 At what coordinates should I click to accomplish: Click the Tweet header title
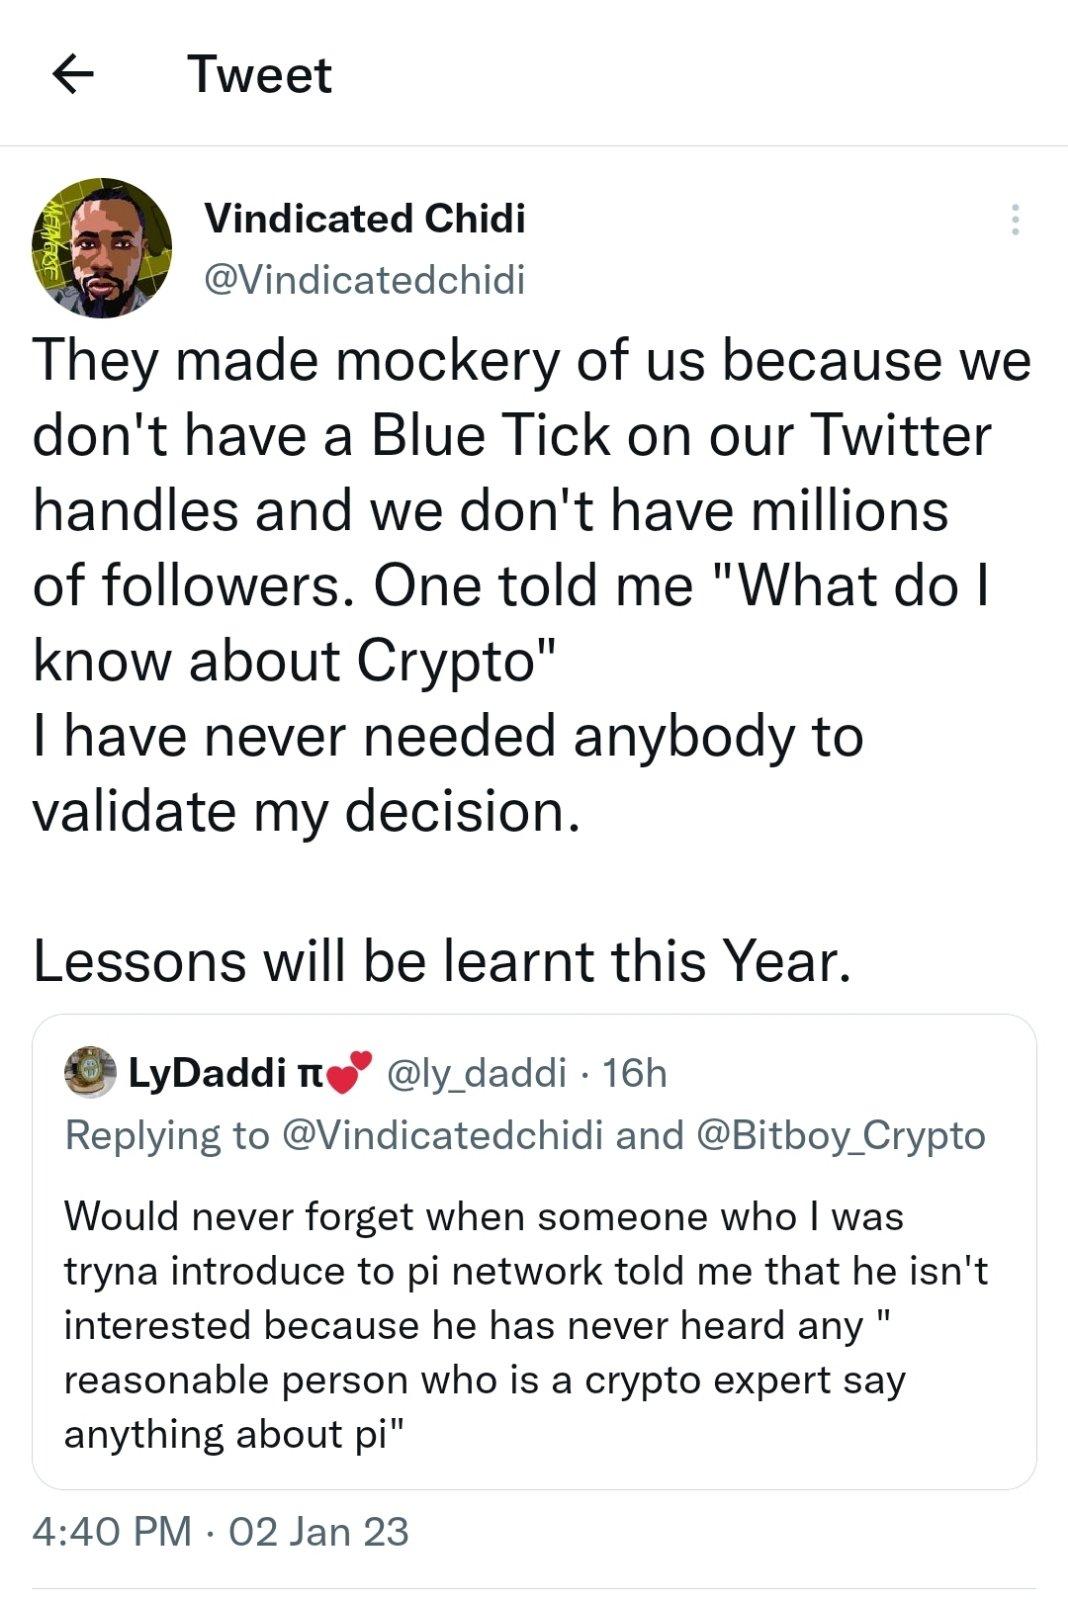(x=260, y=75)
